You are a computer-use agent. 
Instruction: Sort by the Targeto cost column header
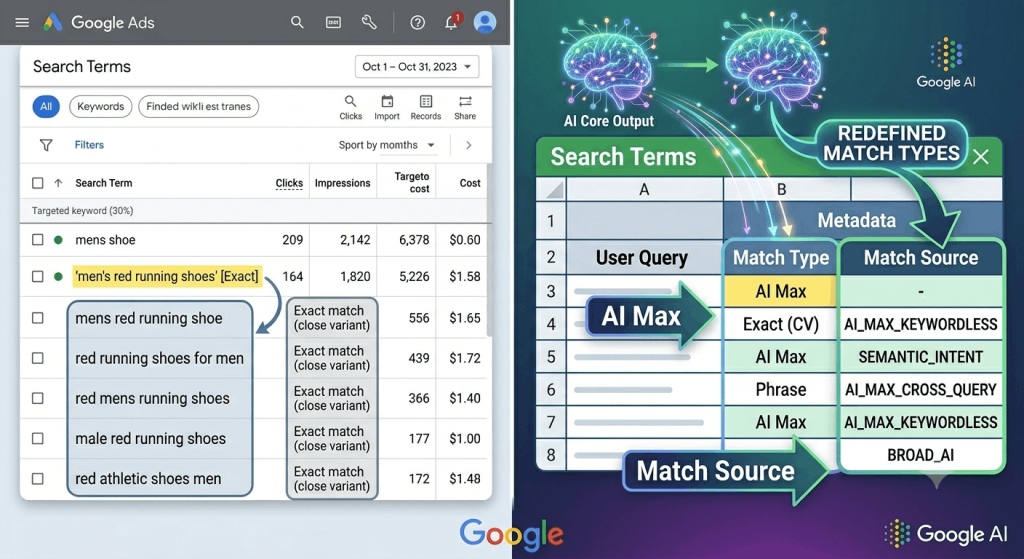[x=412, y=182]
